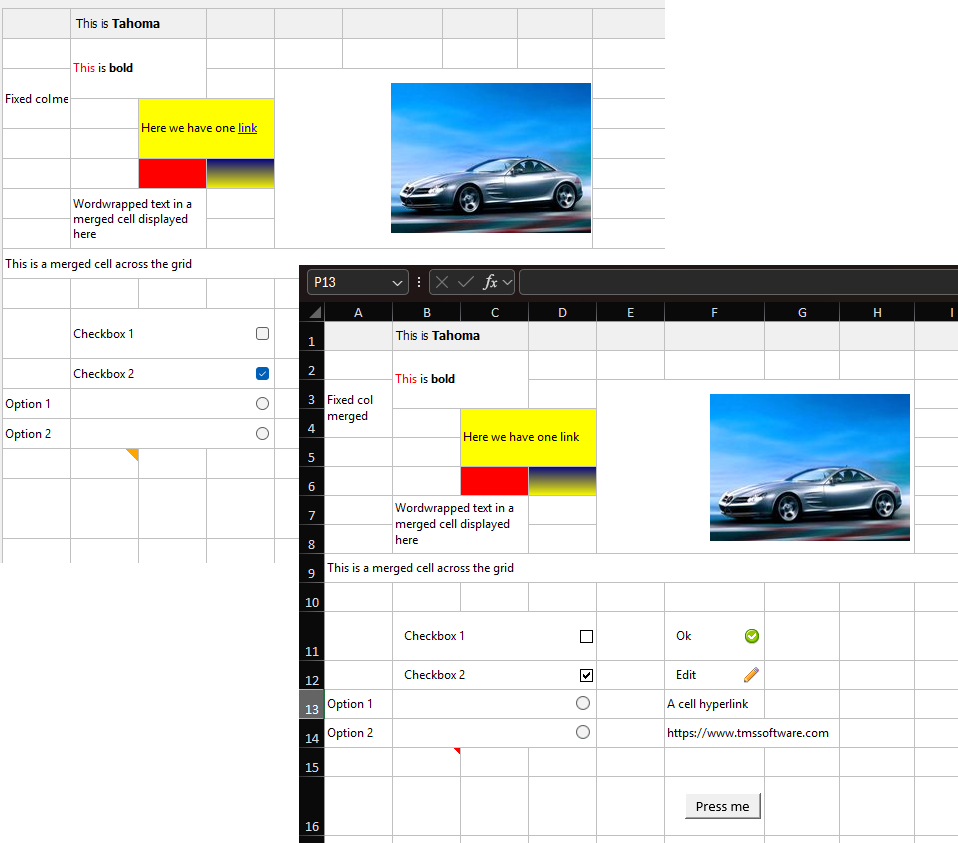Click the cancel X icon in the formula bar
958x843 pixels.
coord(440,281)
